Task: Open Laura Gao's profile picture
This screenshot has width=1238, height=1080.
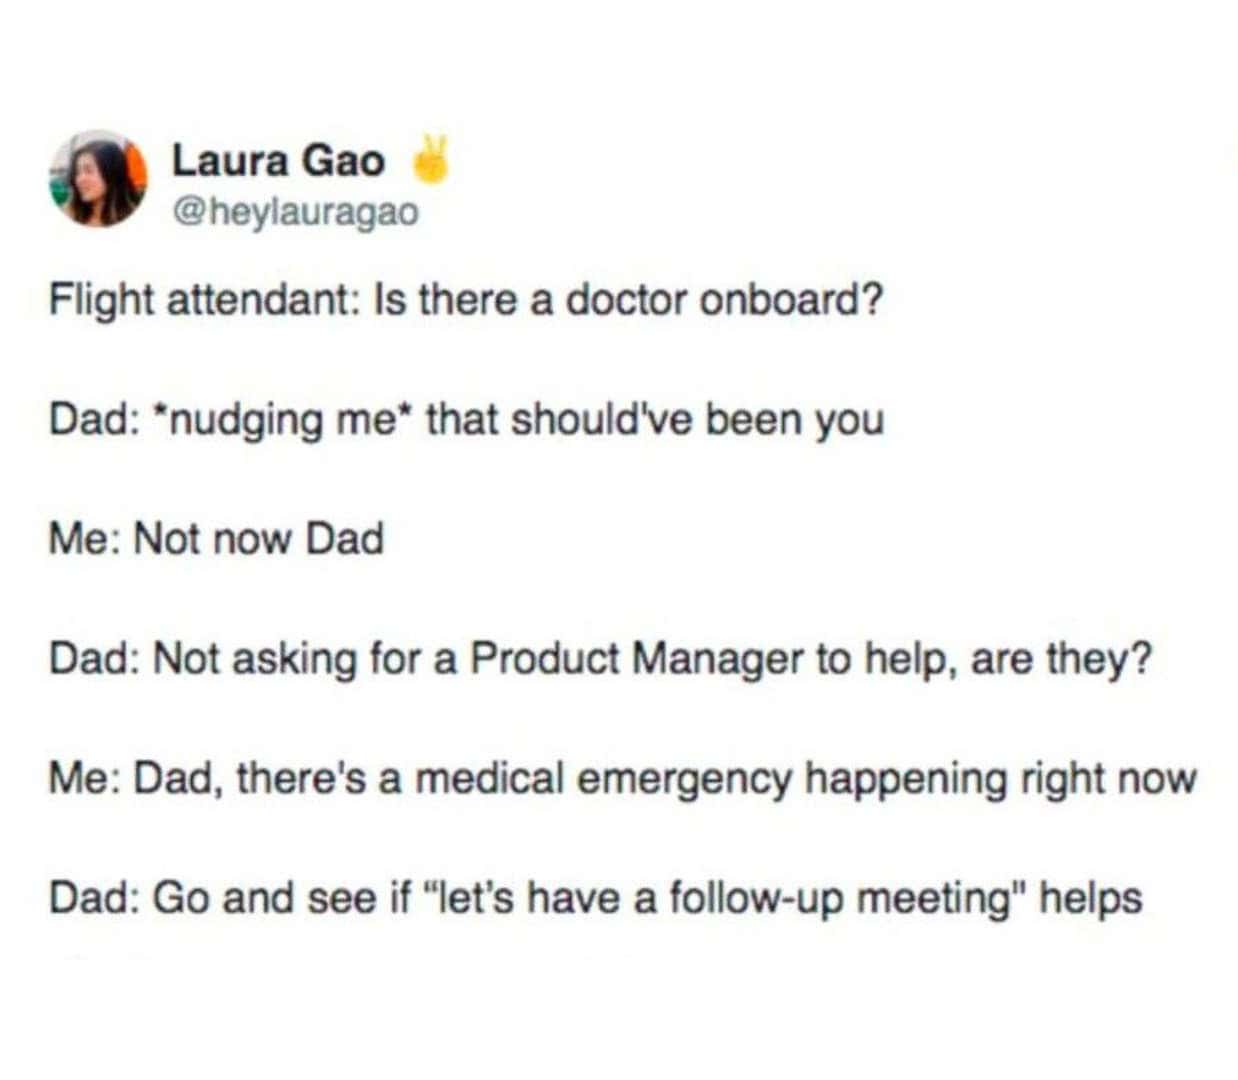Action: [98, 179]
